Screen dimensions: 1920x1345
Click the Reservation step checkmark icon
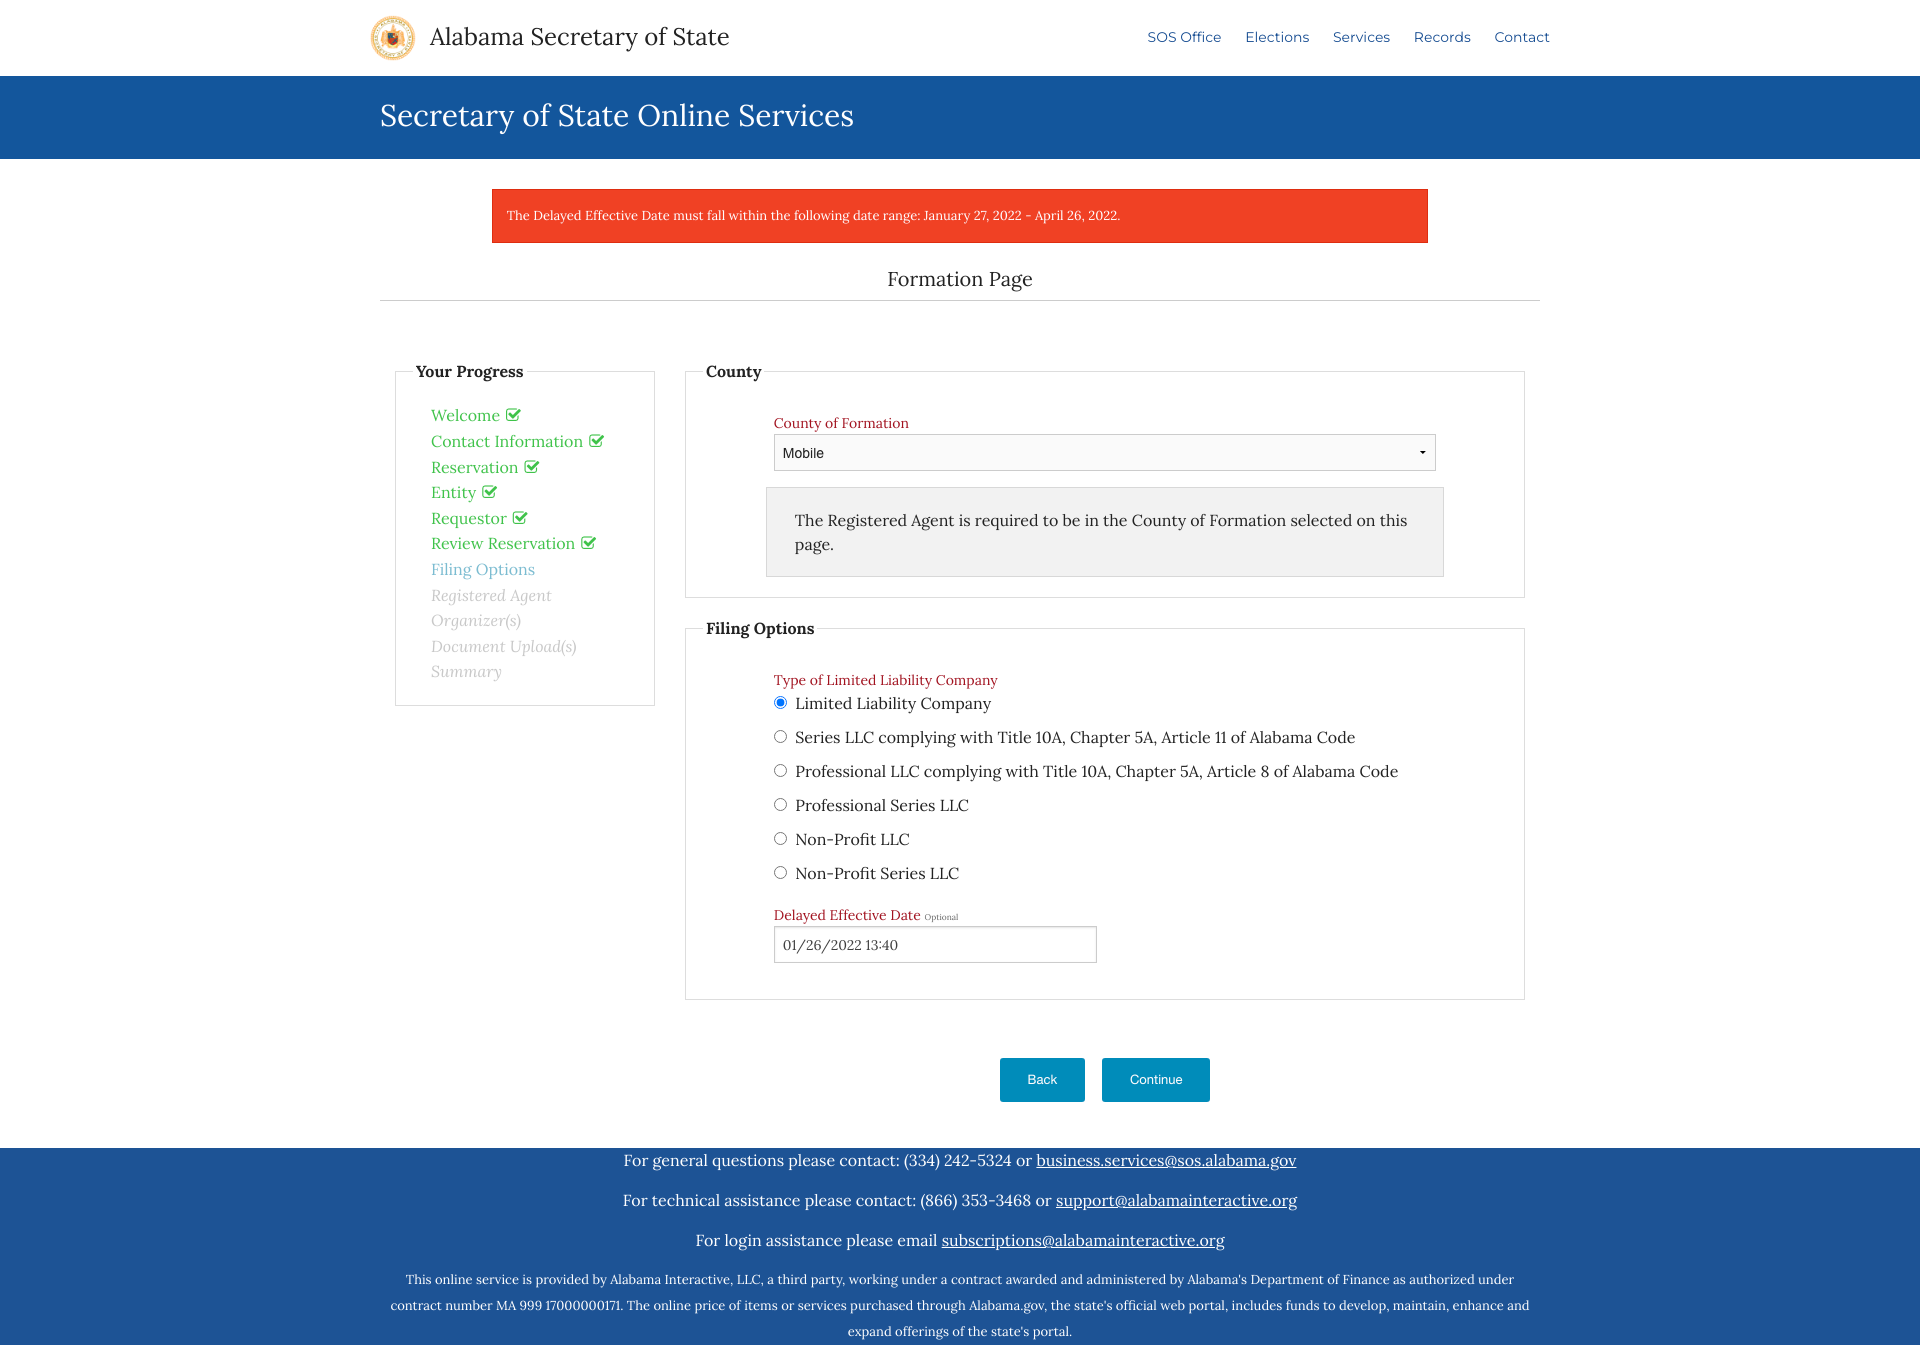tap(532, 467)
